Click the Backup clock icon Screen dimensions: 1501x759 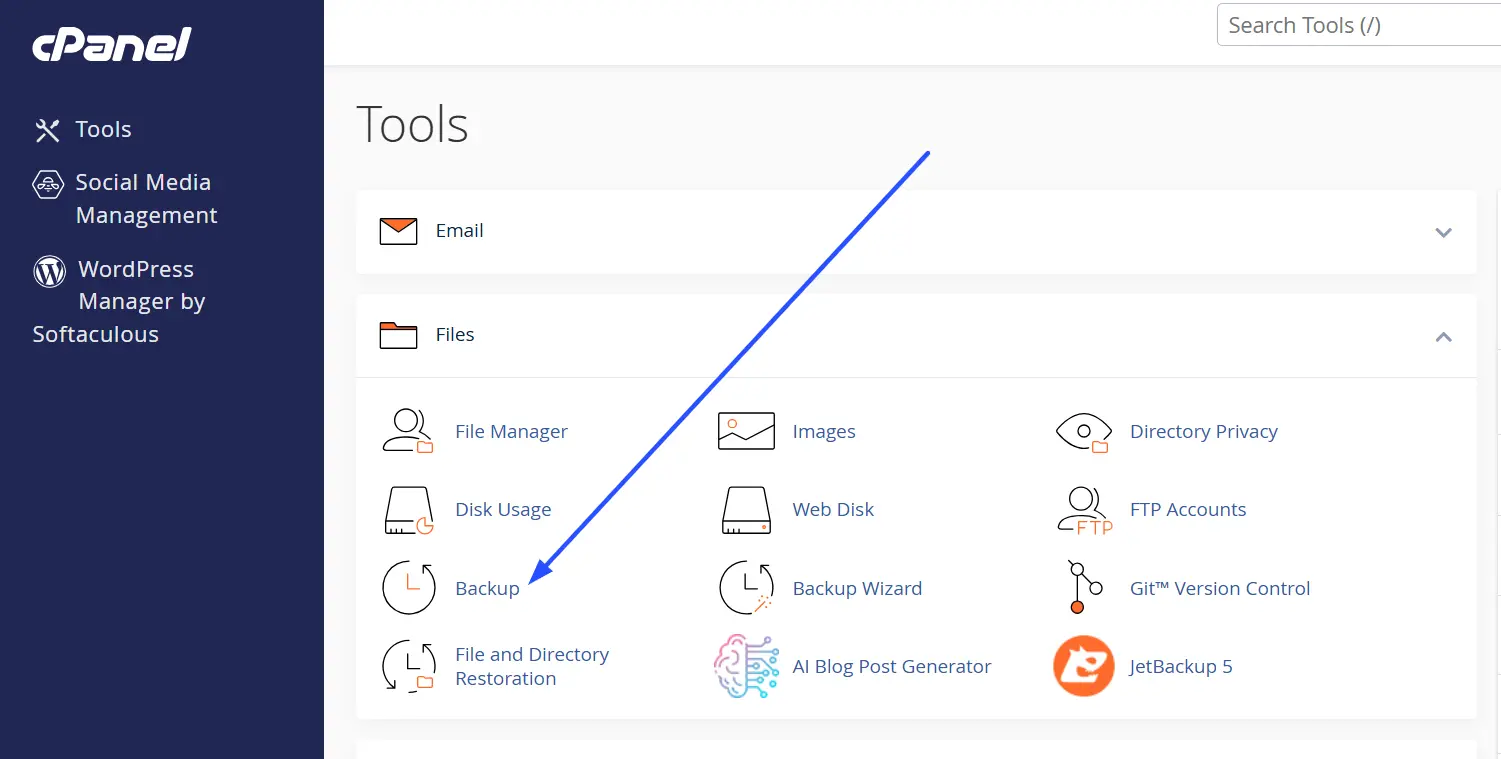coord(409,588)
